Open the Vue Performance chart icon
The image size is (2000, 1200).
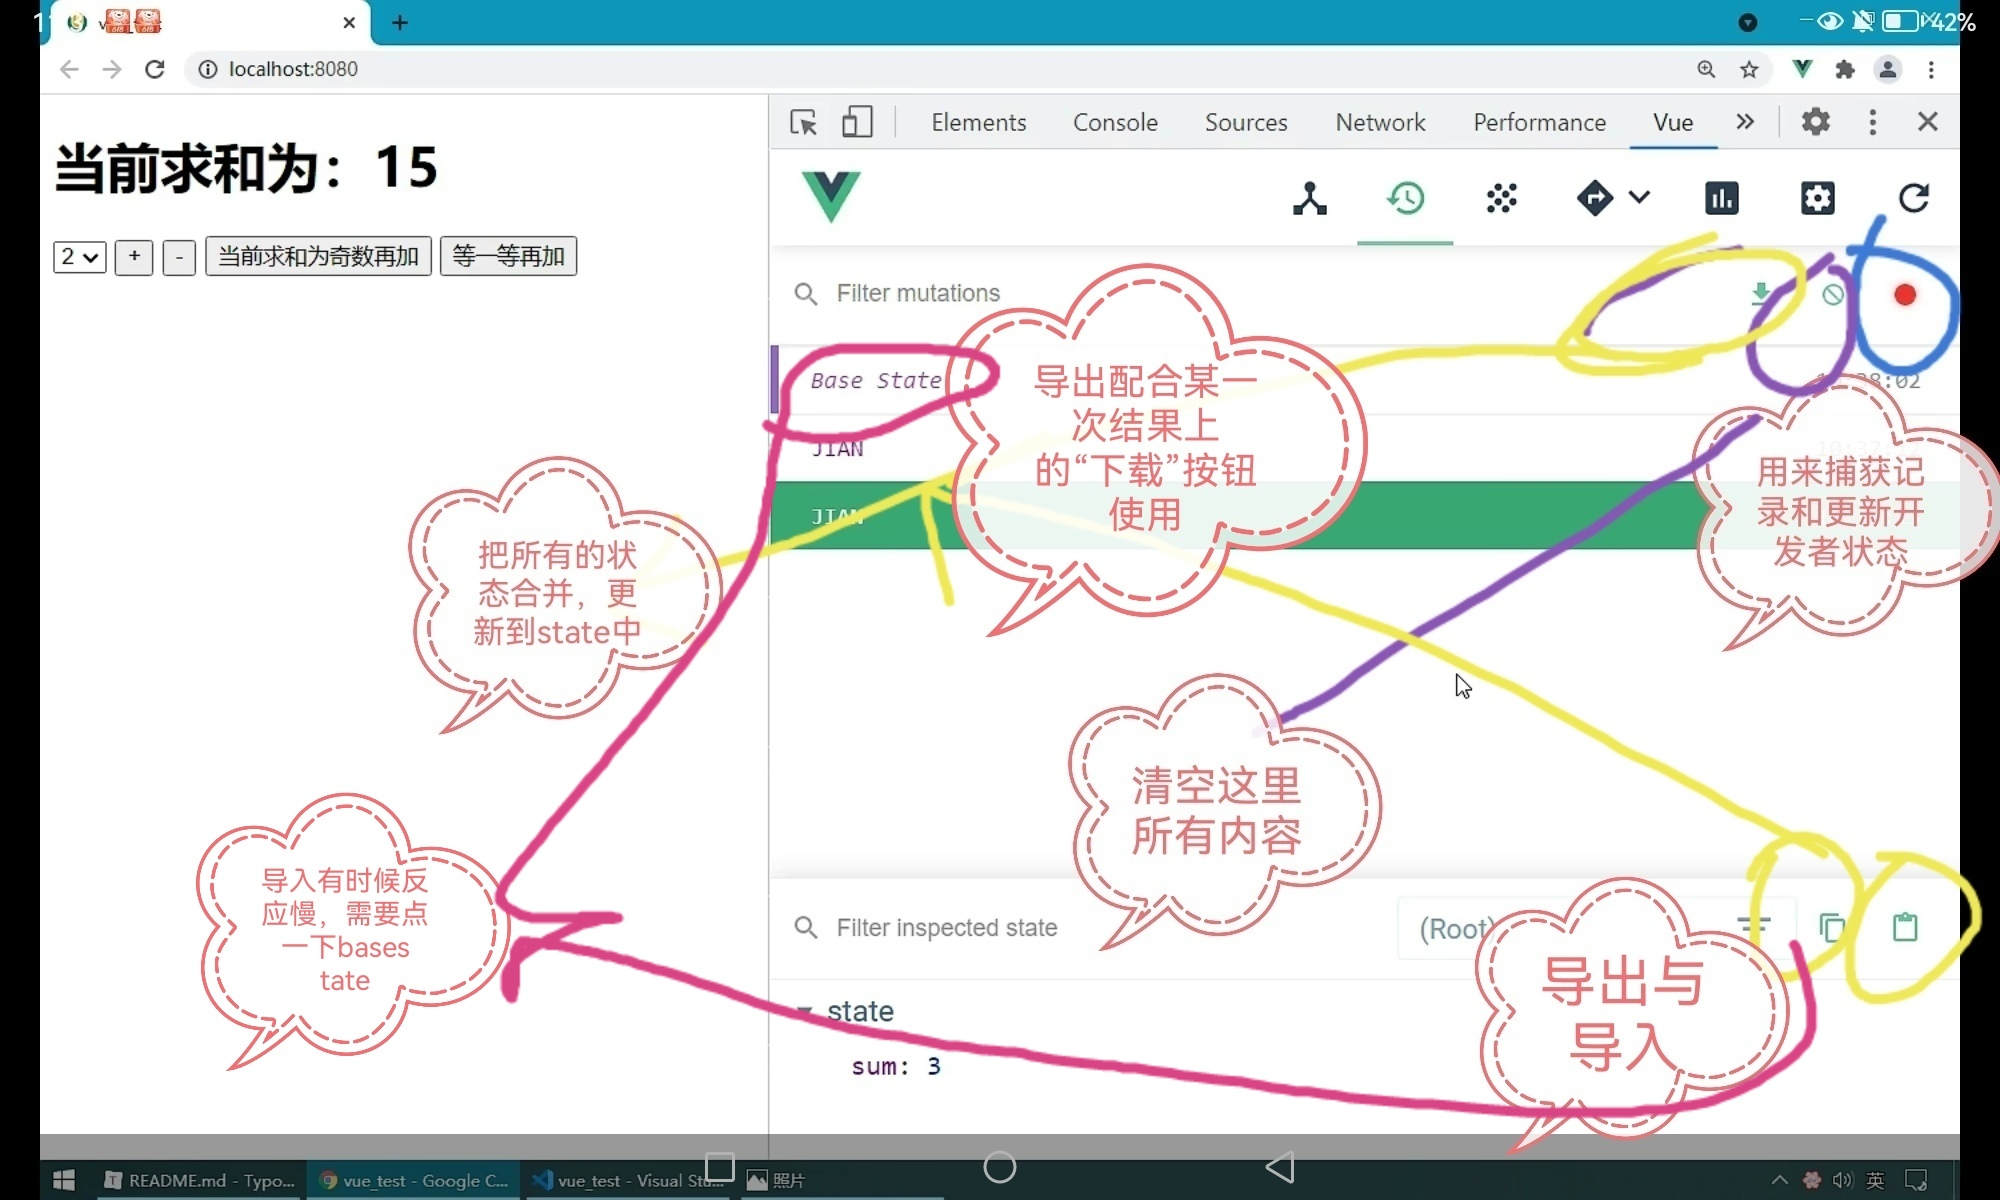tap(1721, 198)
